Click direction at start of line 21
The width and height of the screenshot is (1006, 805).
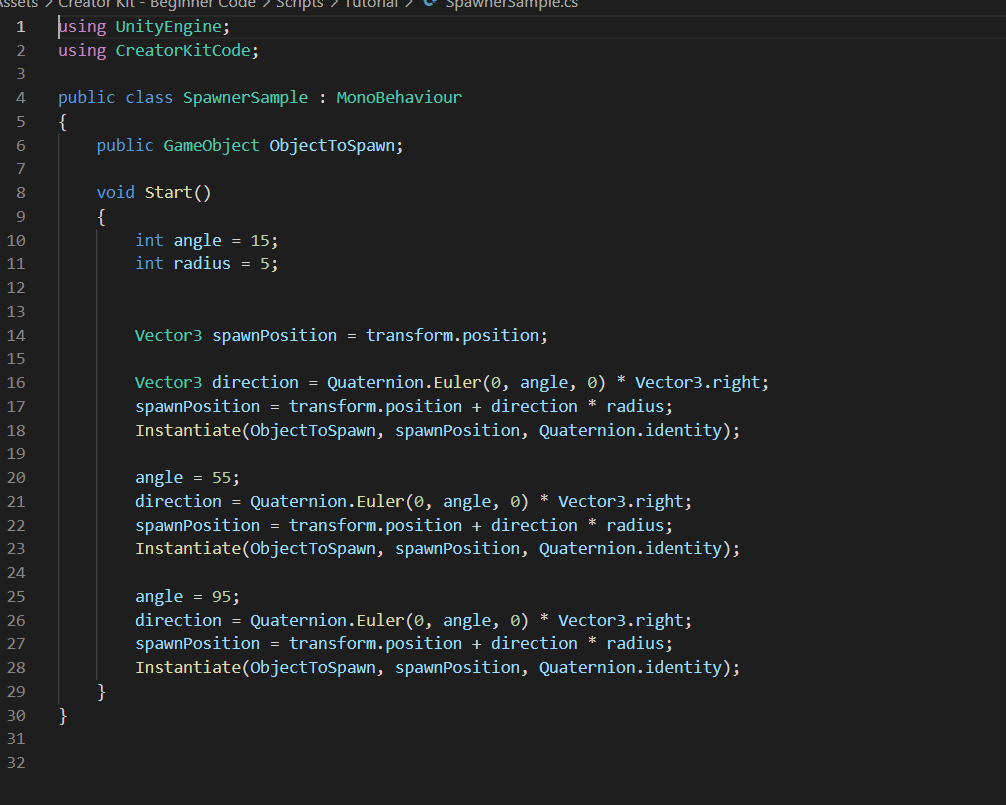(x=178, y=502)
